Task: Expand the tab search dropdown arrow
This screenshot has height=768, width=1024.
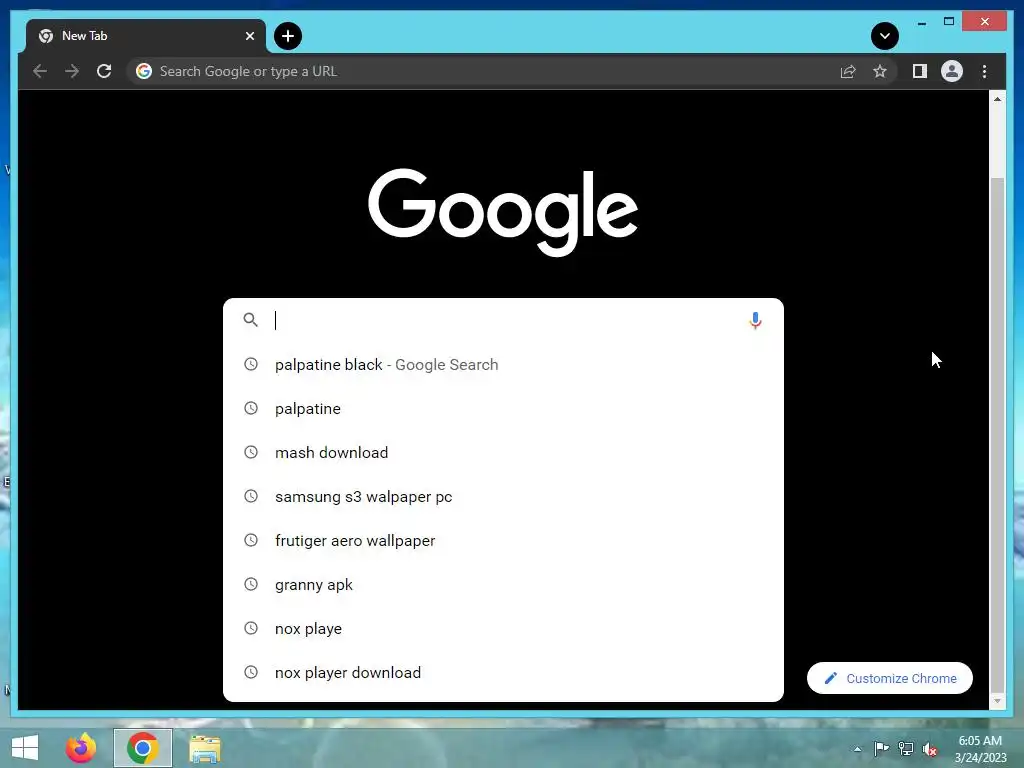Action: coord(885,36)
